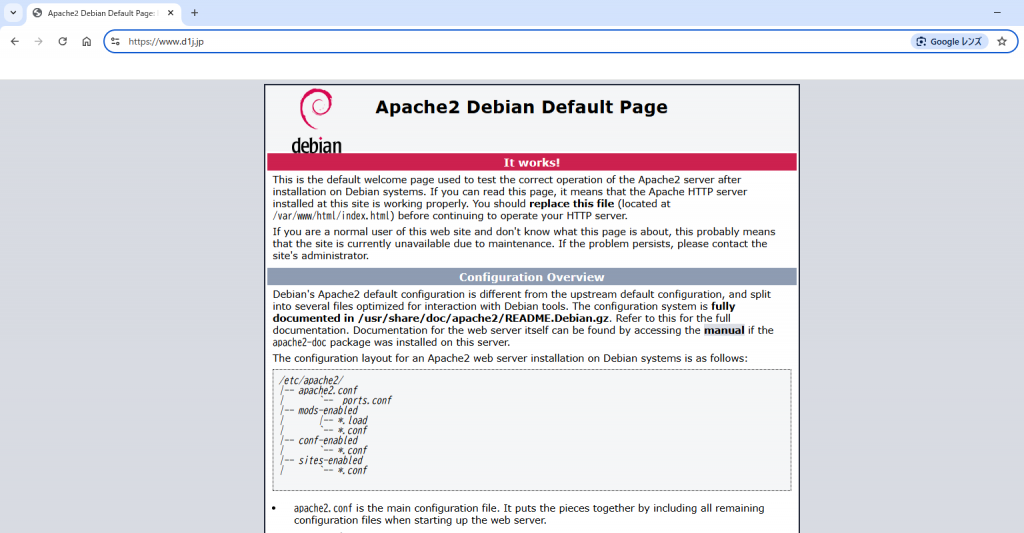View site information icon in address bar
Viewport: 1024px width, 533px height.
coord(115,41)
